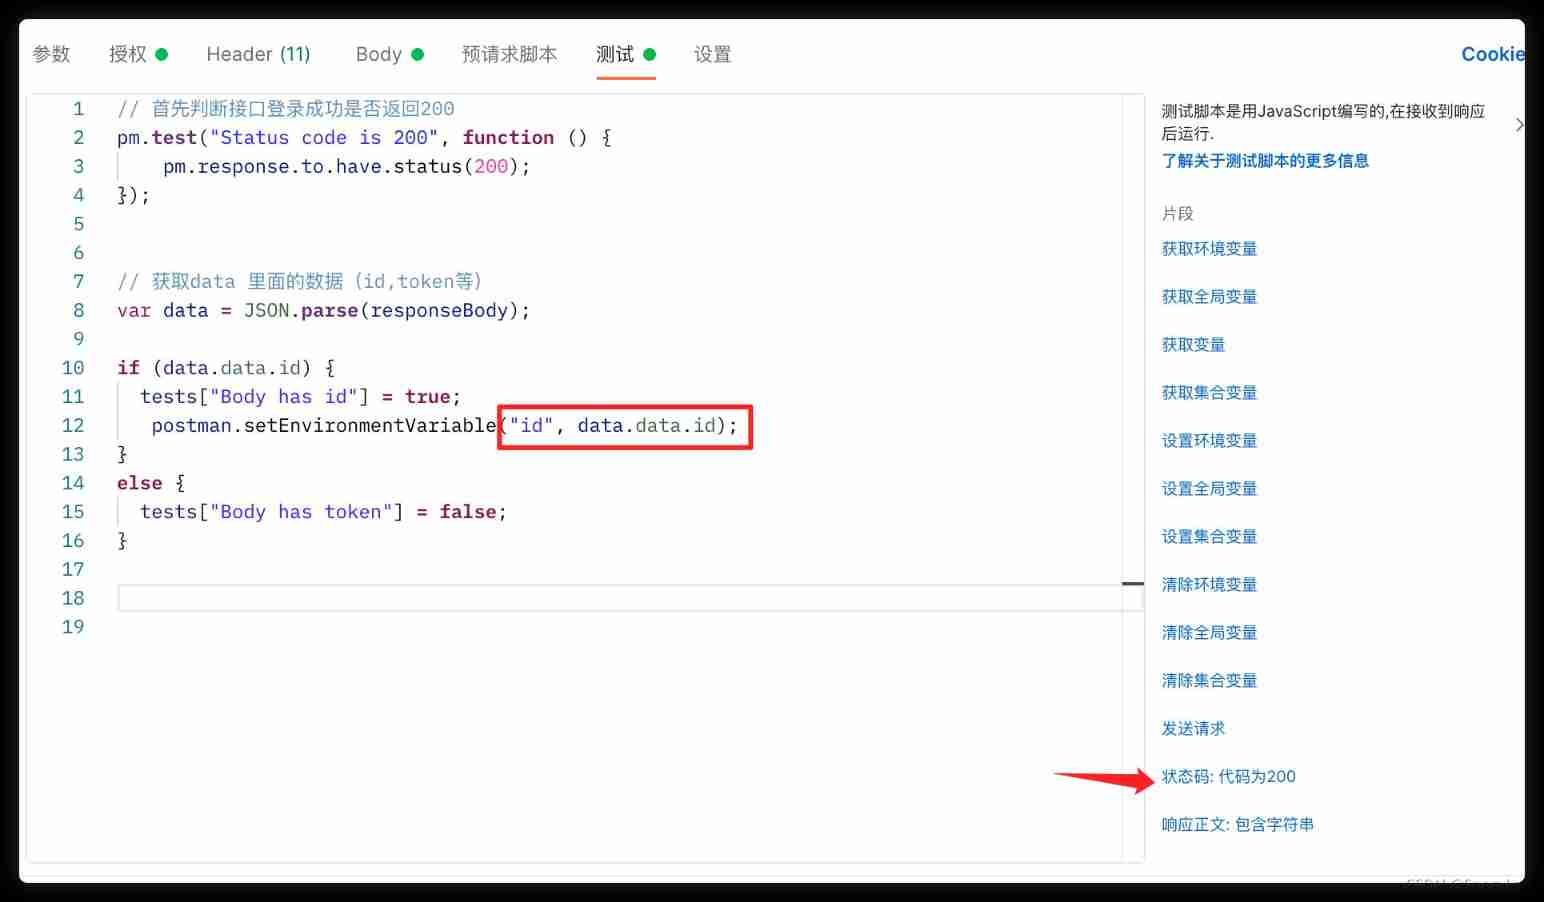Insert the 发送请求 snippet
Viewport: 1544px width, 902px height.
pyautogui.click(x=1193, y=728)
